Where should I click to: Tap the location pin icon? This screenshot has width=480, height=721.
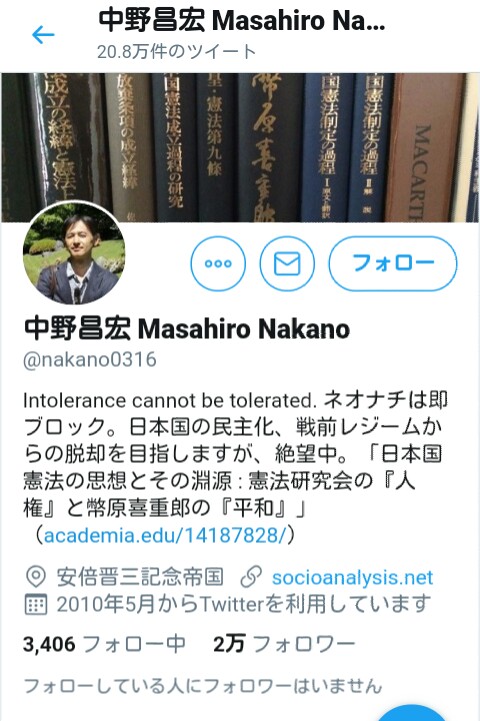[x=36, y=577]
